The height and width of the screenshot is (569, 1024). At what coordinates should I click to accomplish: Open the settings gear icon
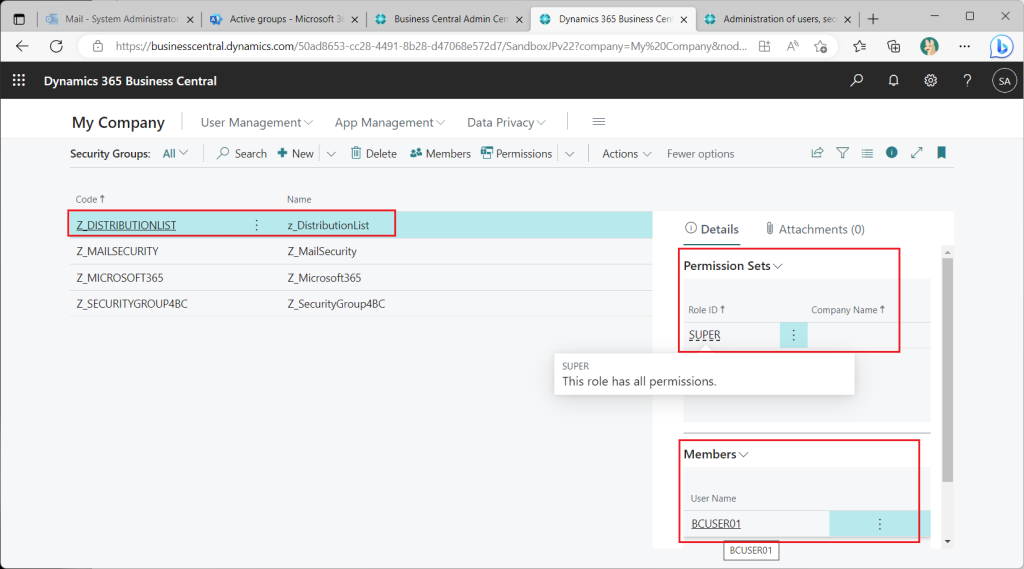click(x=930, y=81)
